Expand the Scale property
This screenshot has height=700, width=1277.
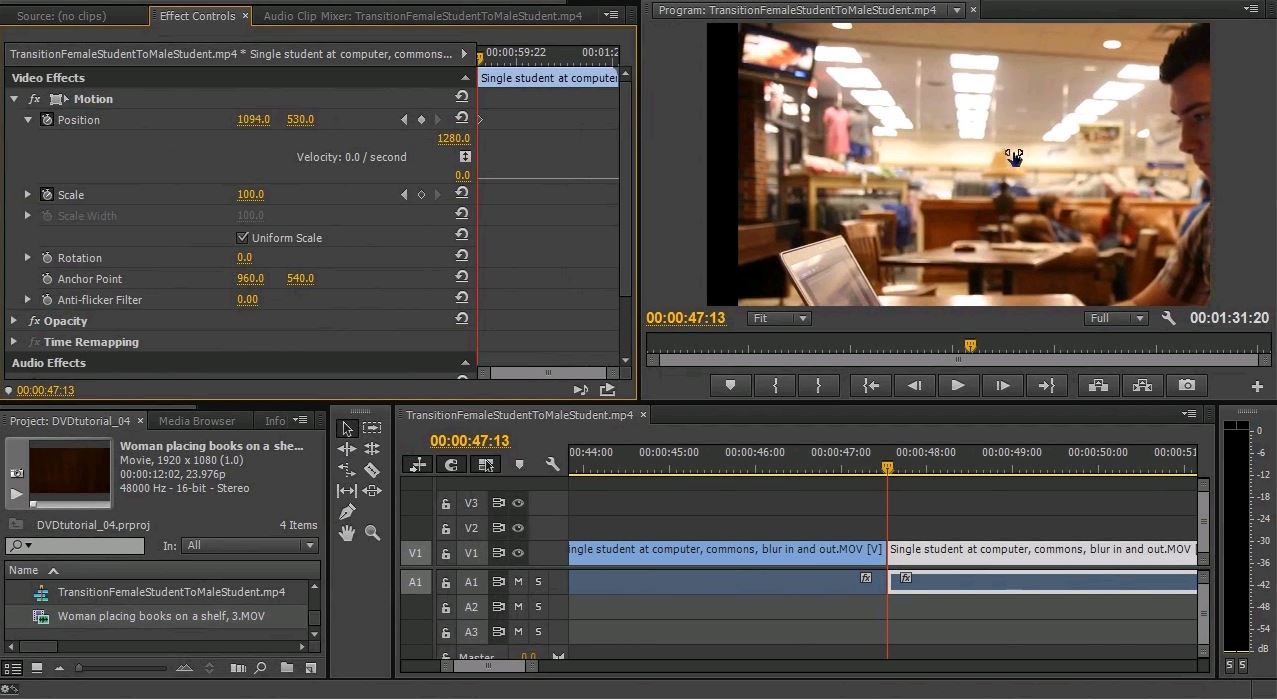tap(28, 194)
